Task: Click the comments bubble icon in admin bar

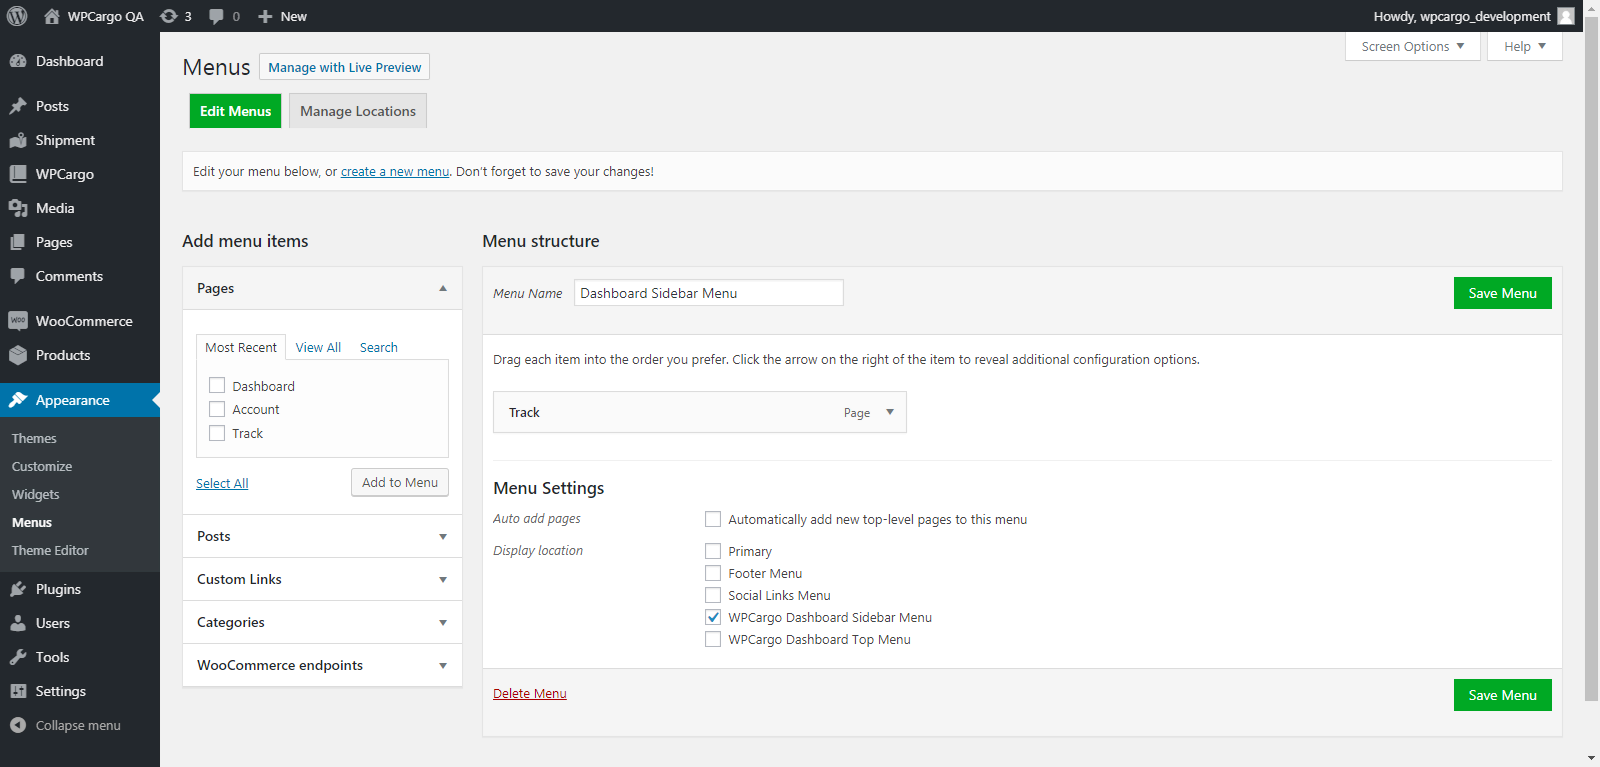Action: [x=216, y=16]
